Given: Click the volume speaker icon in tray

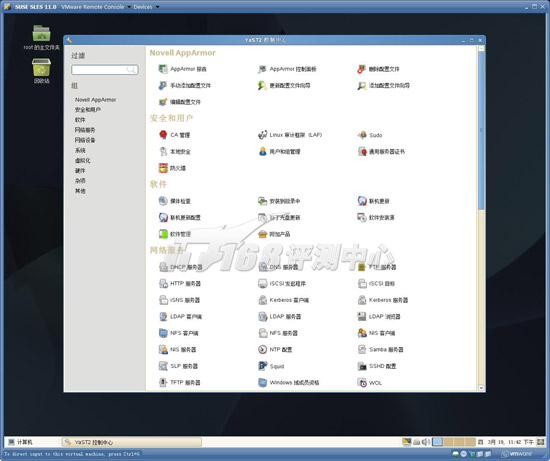Looking at the screenshot, I should [426, 442].
